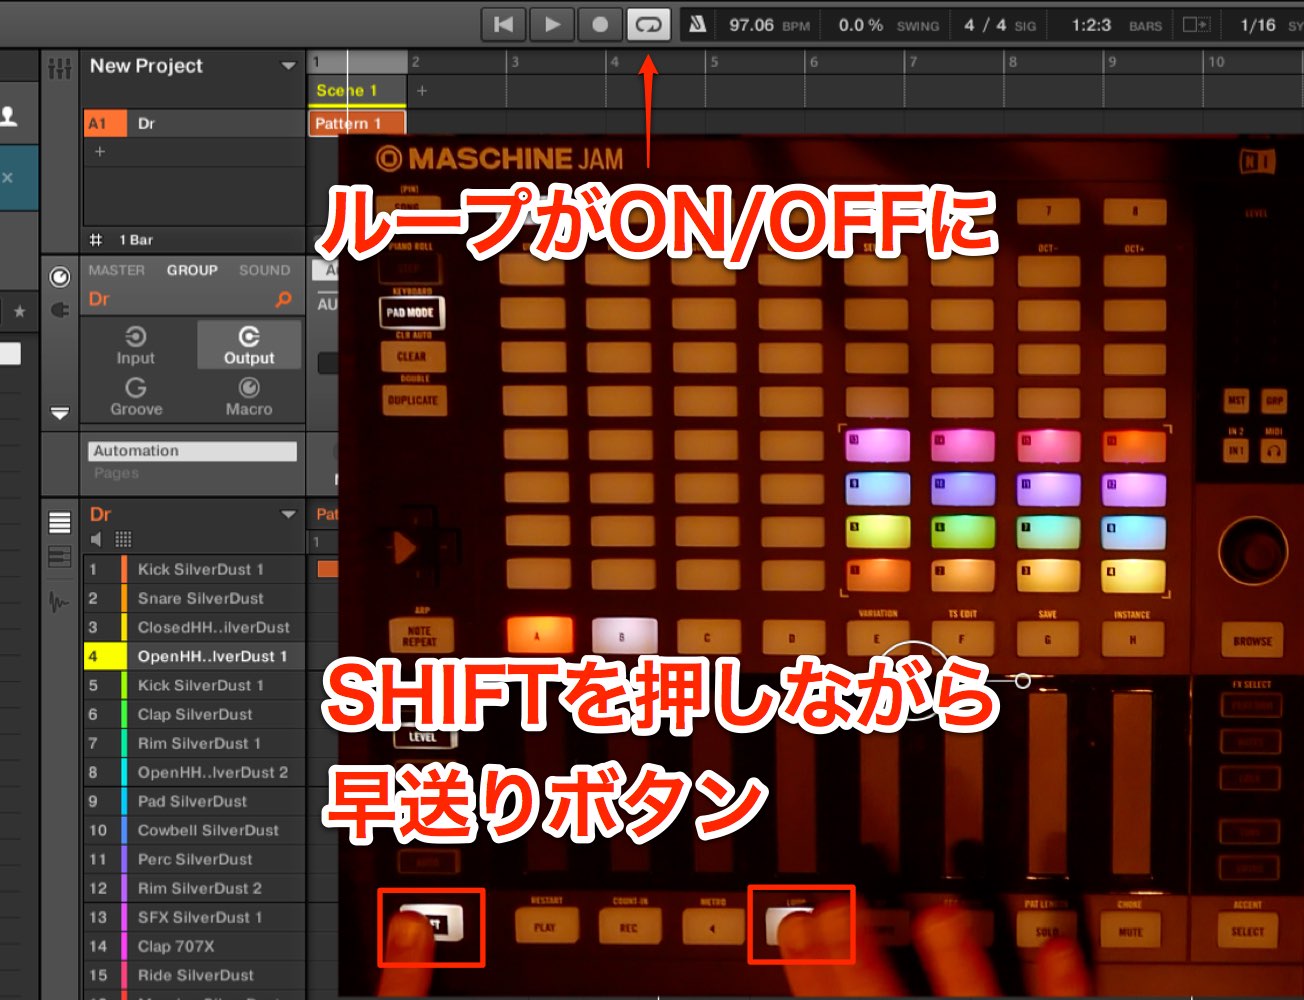
Task: Open the Input settings icon
Action: (135, 346)
